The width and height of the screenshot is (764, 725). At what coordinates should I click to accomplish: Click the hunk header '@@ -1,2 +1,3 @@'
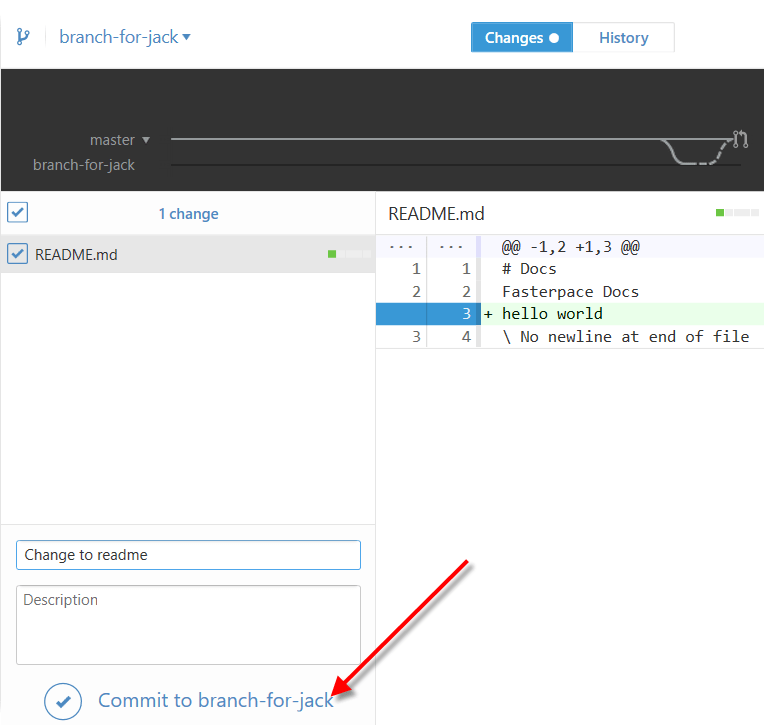pos(571,247)
